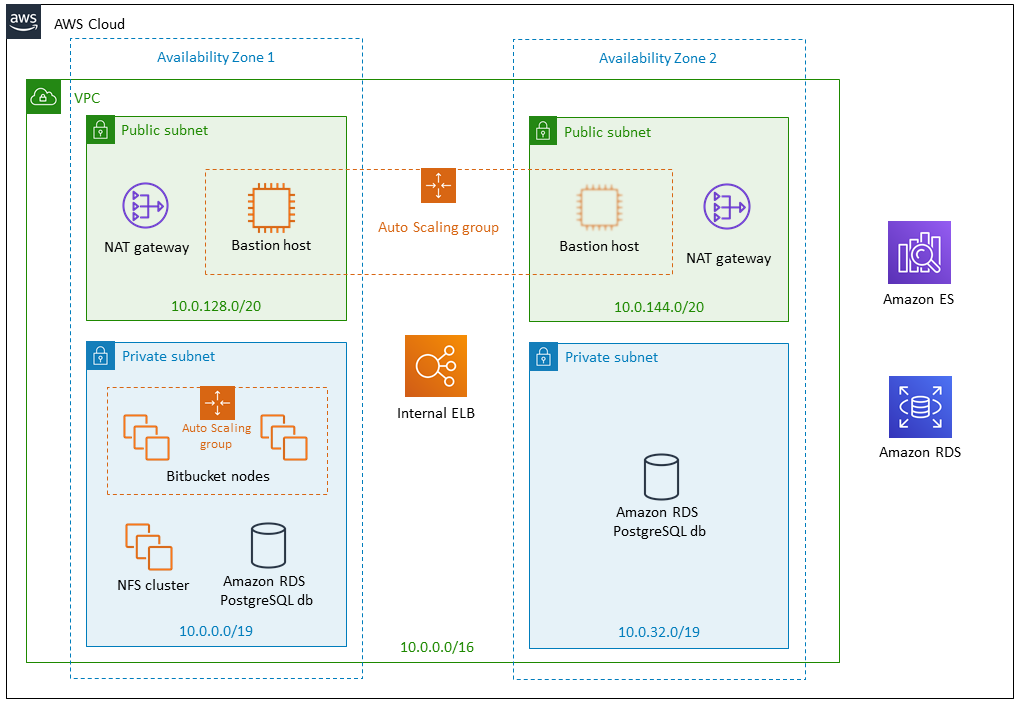The image size is (1022, 706).
Task: Select the Availability Zone 1 label
Action: click(x=216, y=57)
